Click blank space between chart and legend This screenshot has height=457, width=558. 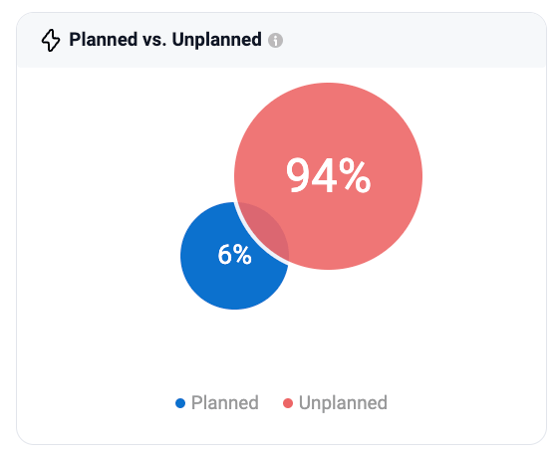click(281, 351)
